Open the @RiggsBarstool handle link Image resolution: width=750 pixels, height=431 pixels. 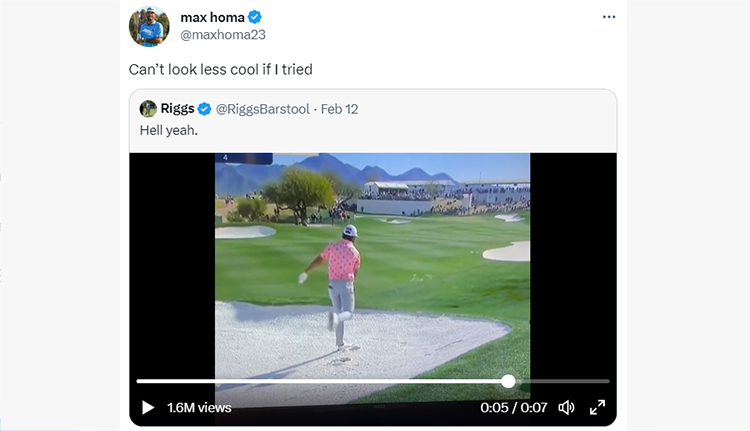point(263,109)
